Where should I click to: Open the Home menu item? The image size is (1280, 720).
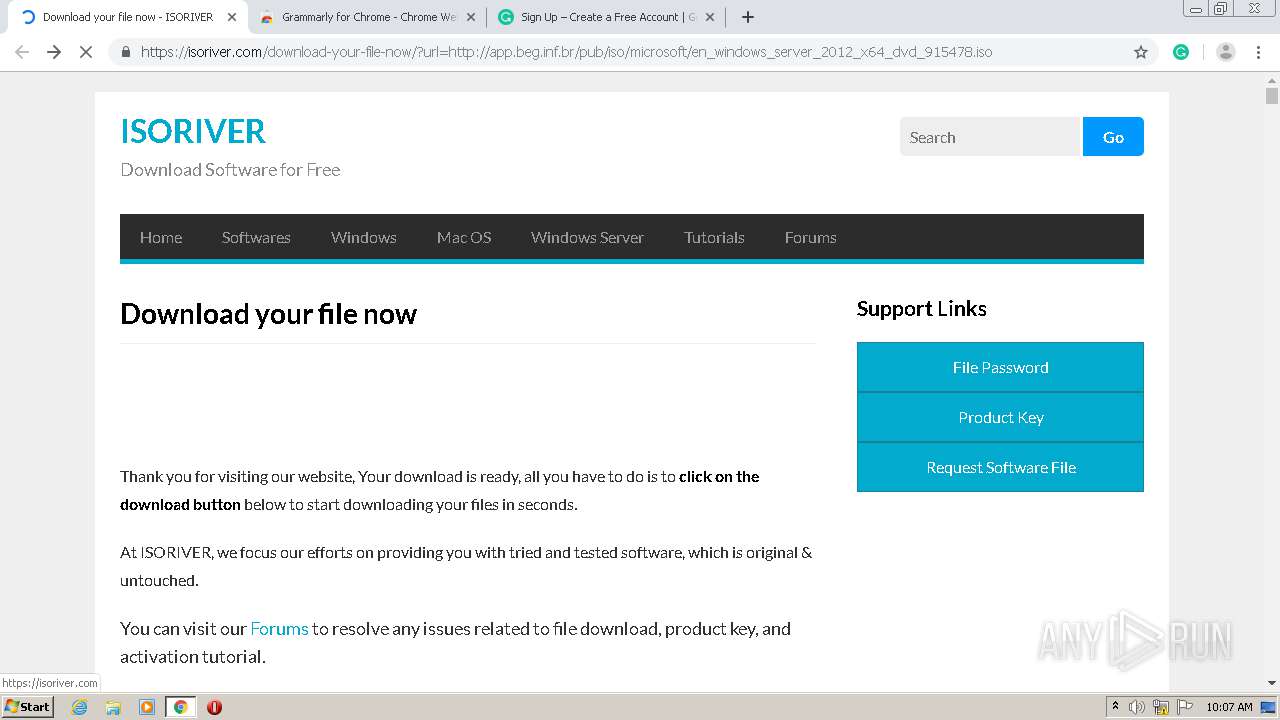(x=161, y=237)
